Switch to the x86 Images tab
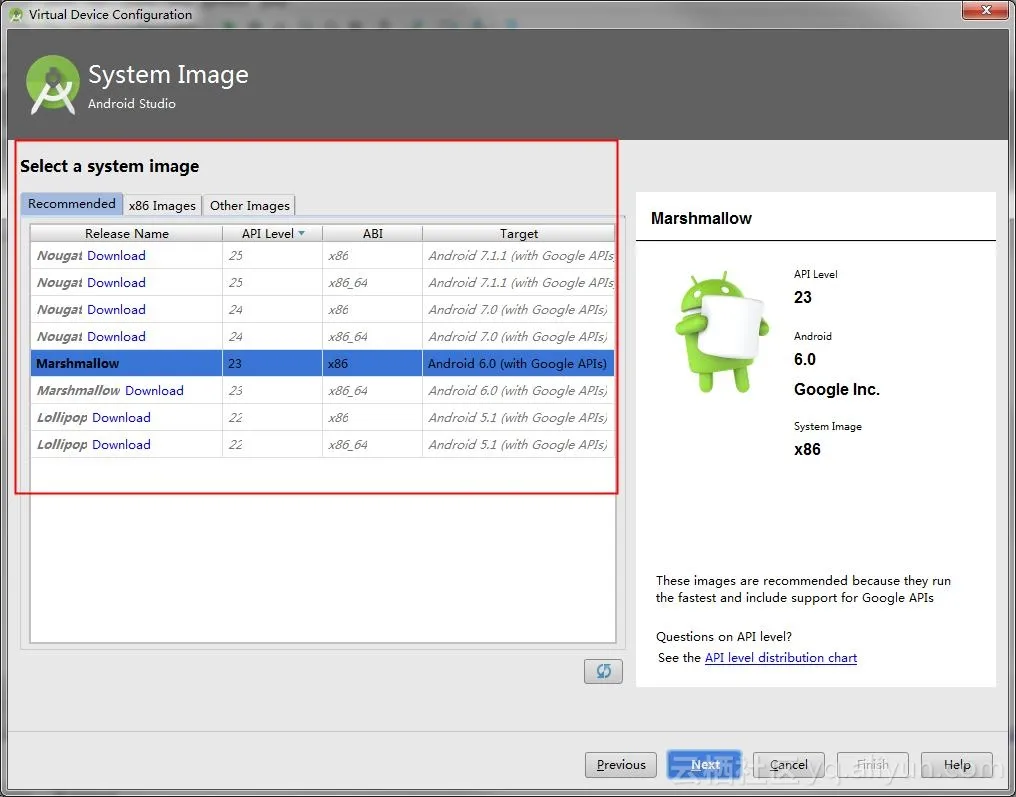1016x797 pixels. 162,205
